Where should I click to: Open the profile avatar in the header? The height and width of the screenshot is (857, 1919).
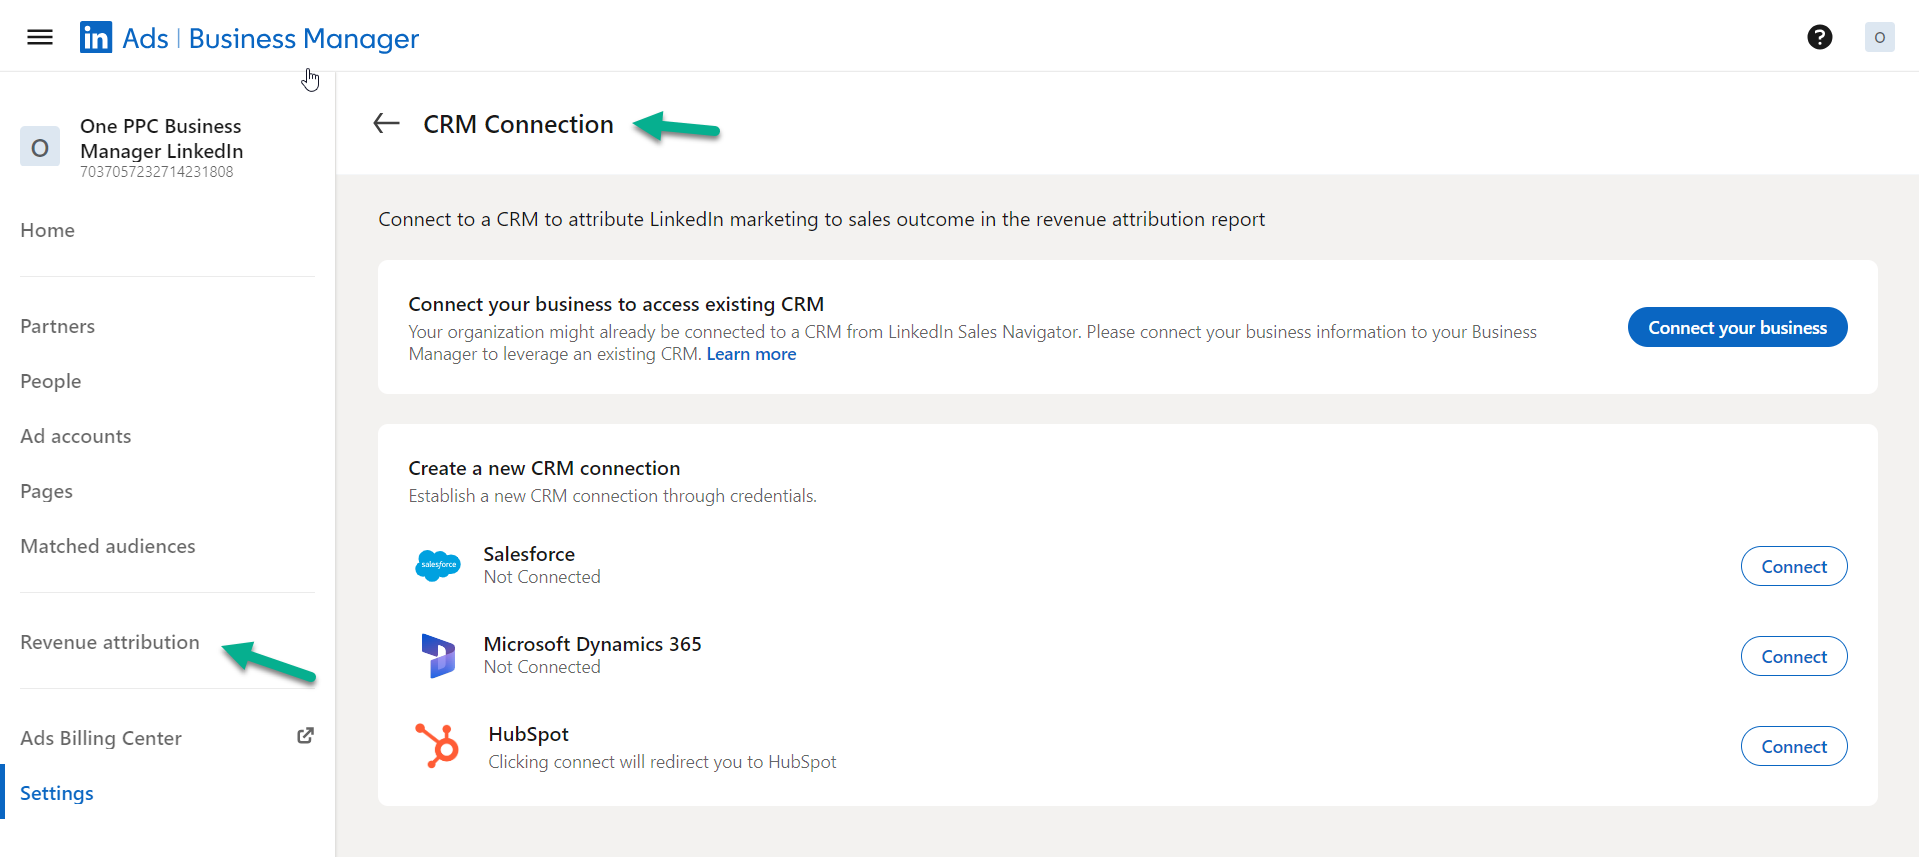1879,37
